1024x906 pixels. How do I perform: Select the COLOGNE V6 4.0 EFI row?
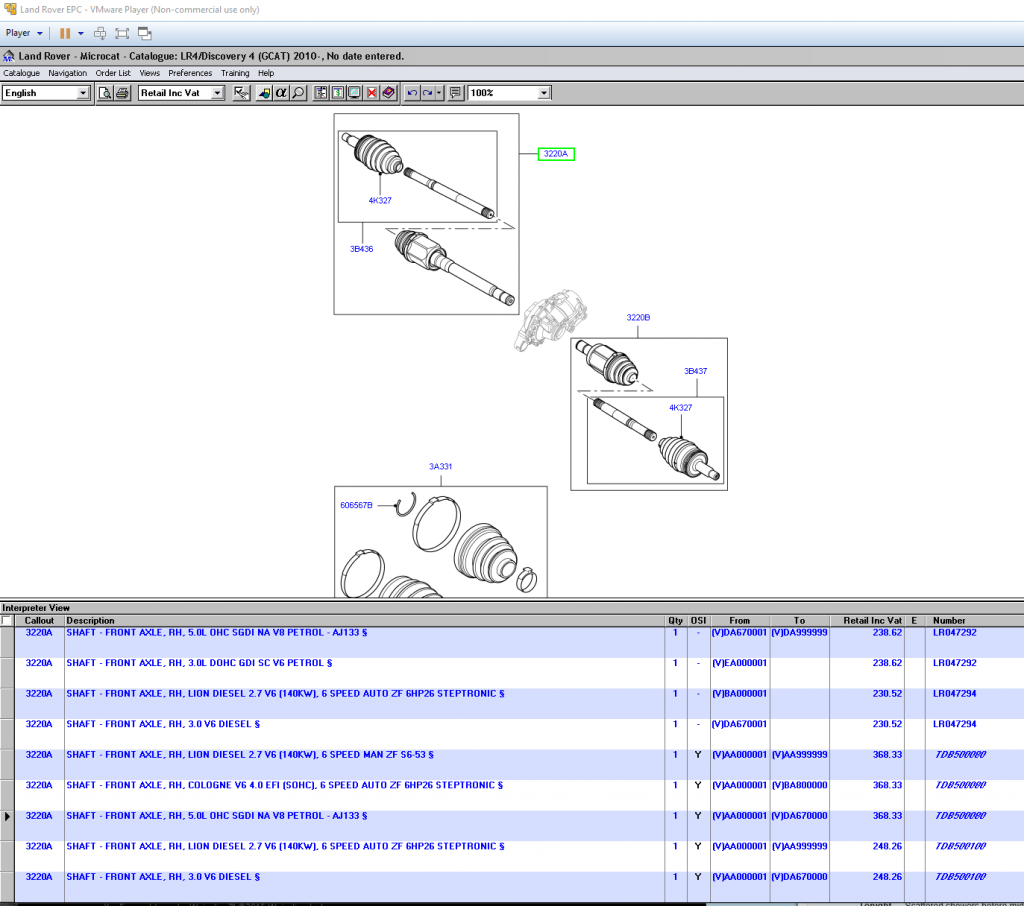(512, 795)
